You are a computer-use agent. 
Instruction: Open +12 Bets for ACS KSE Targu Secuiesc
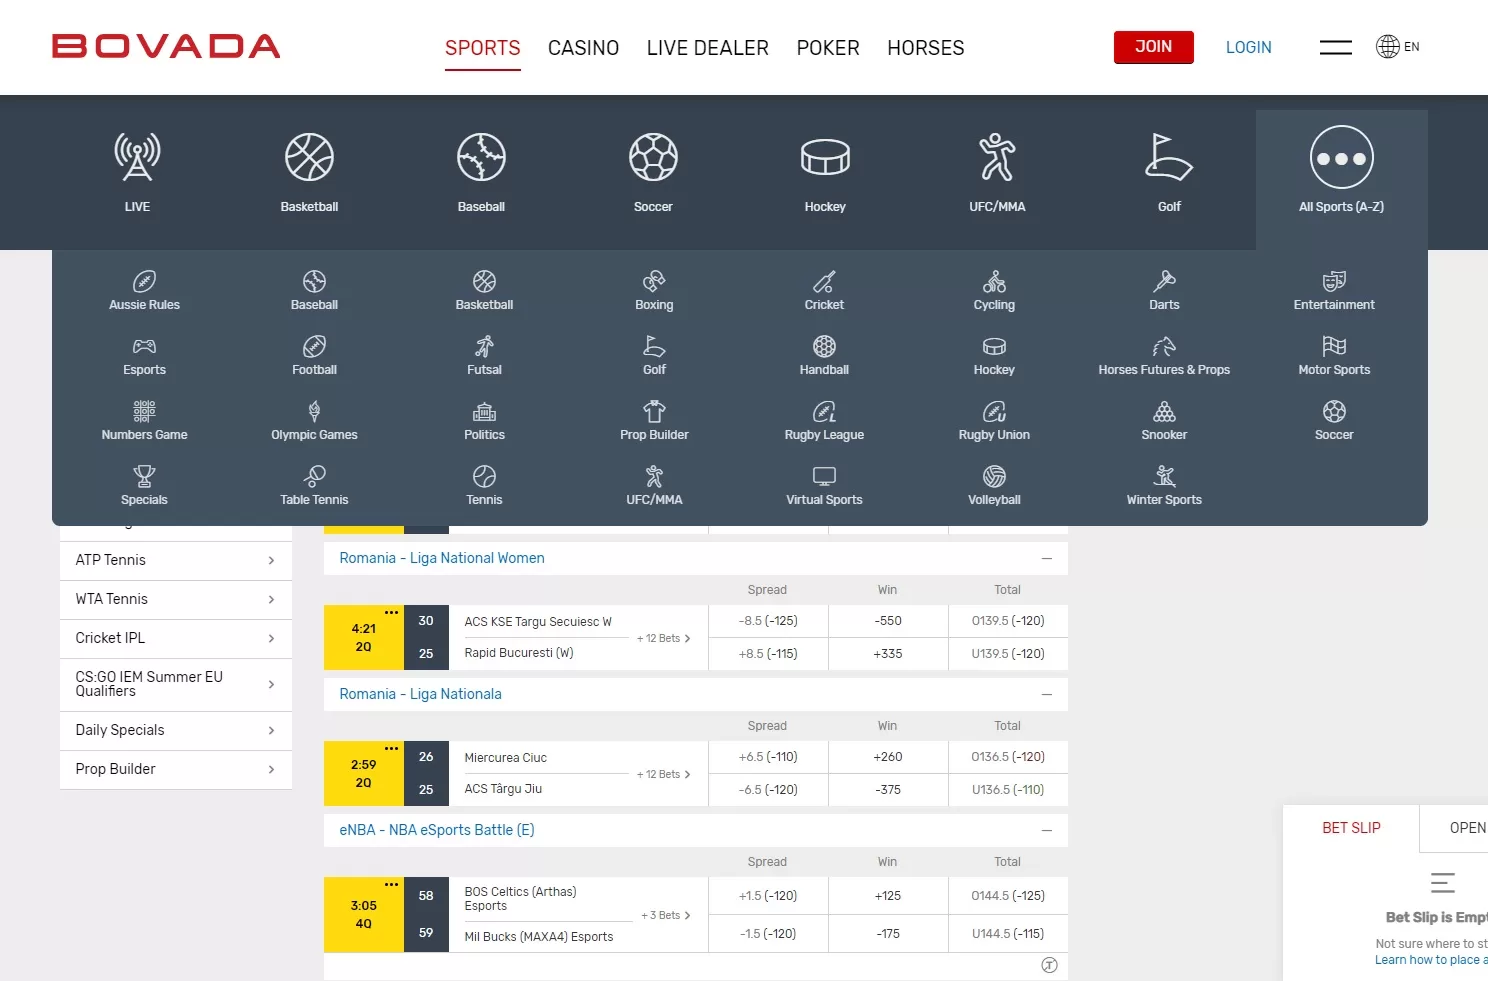664,638
